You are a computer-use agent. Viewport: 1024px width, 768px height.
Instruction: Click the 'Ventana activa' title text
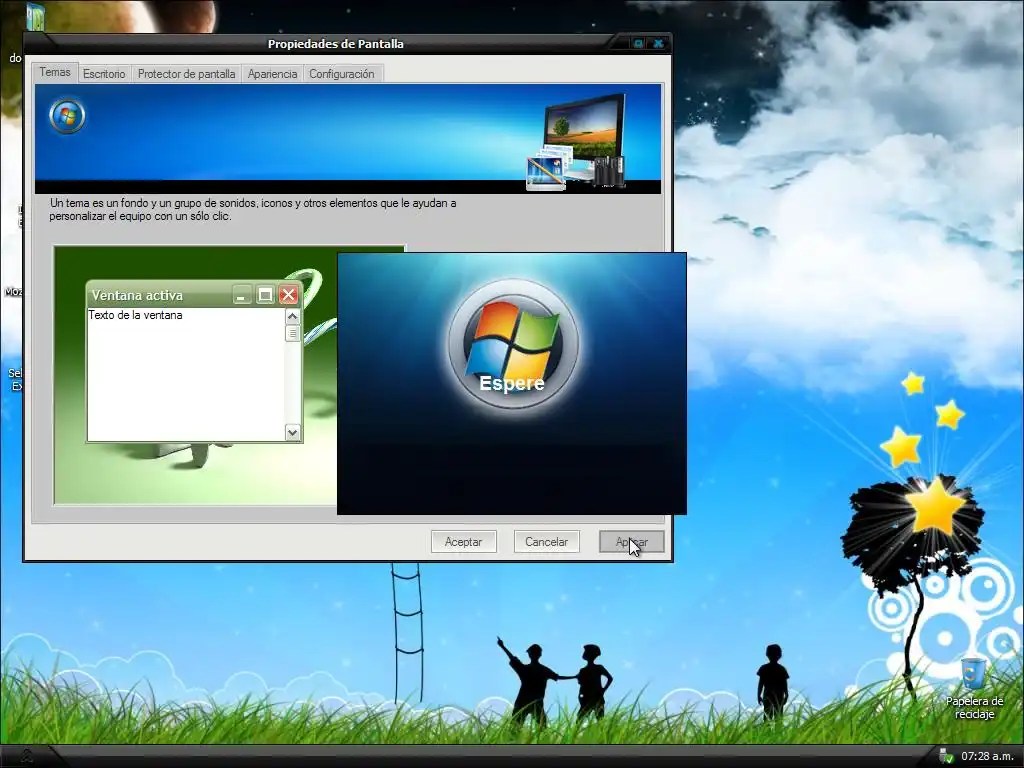(137, 295)
